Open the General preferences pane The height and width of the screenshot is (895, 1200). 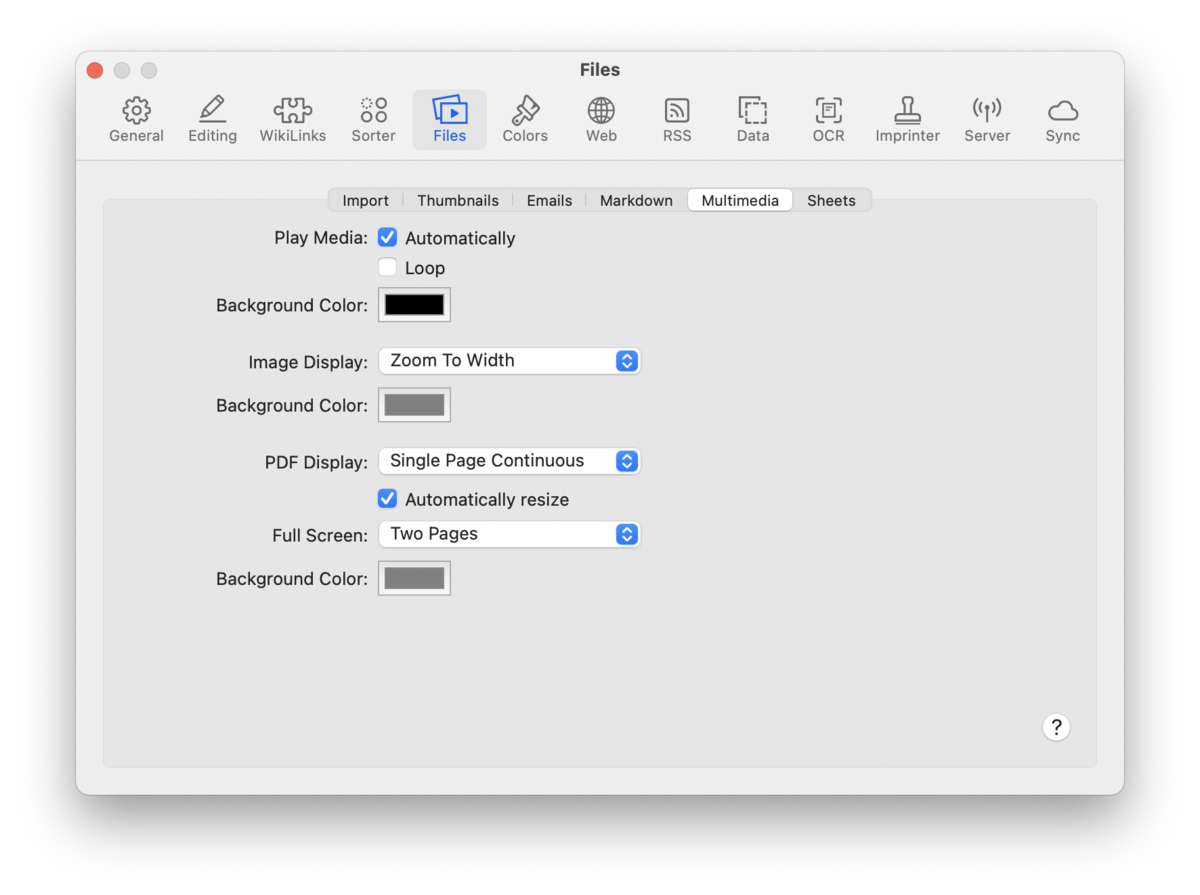point(136,120)
